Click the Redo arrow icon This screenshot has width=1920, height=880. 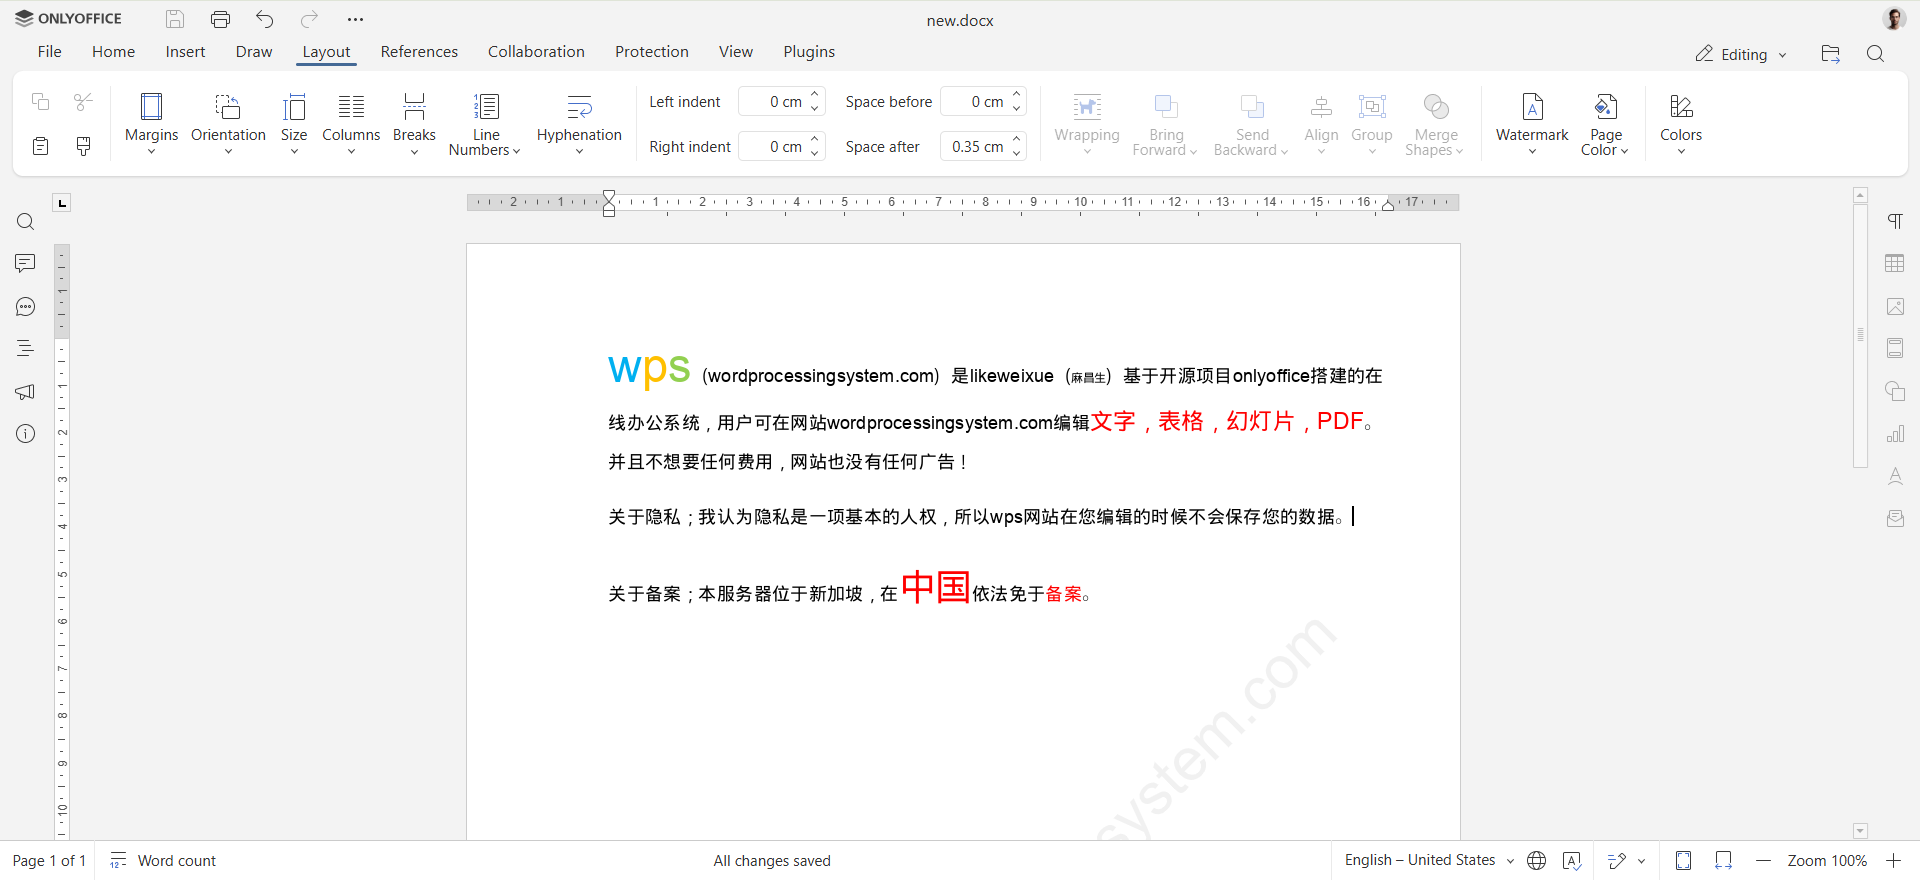310,19
